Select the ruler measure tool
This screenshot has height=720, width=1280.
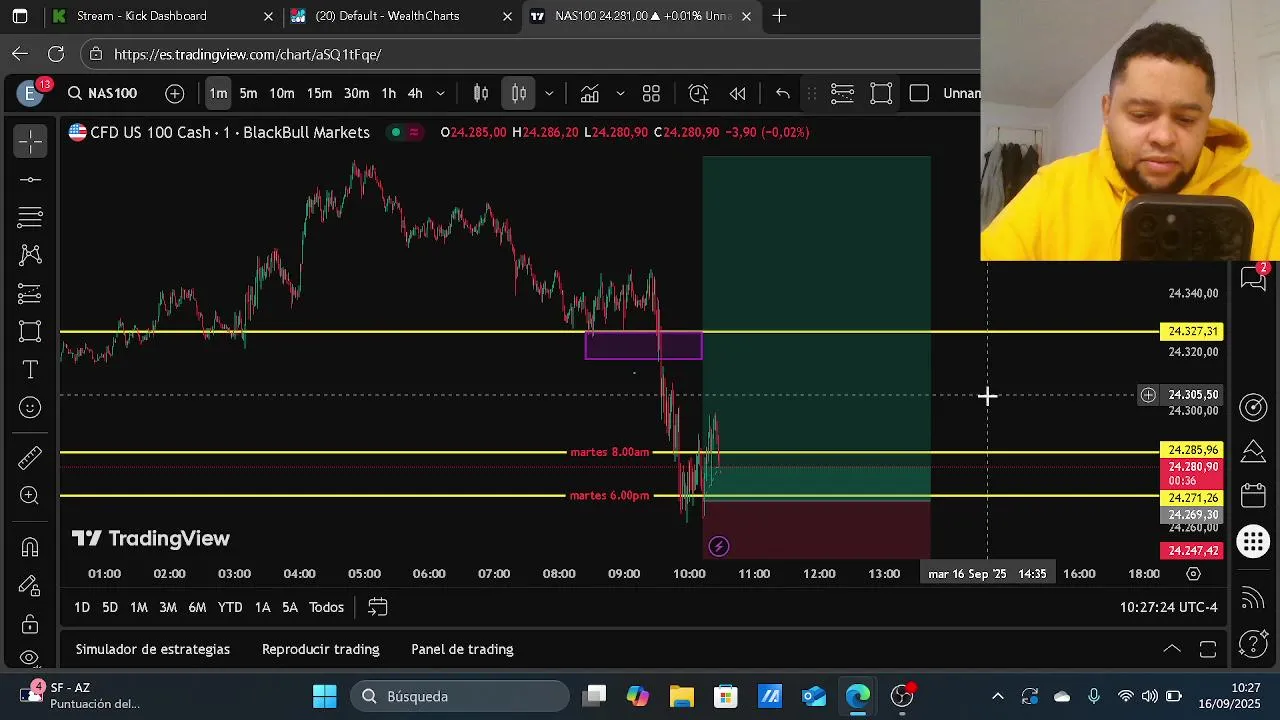[30, 458]
